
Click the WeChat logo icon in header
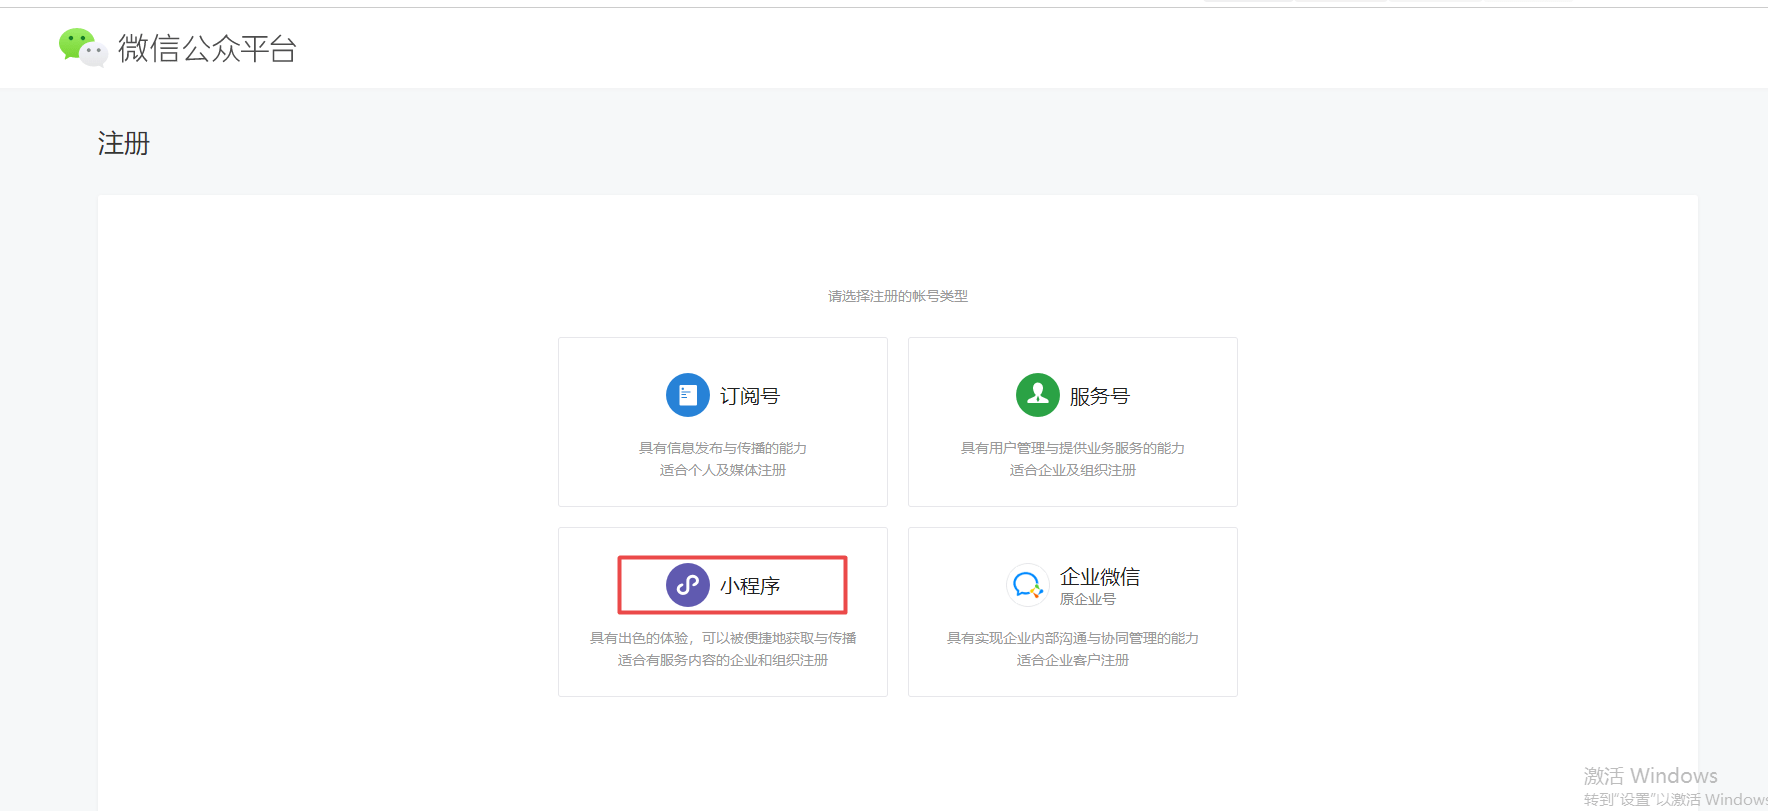(82, 47)
